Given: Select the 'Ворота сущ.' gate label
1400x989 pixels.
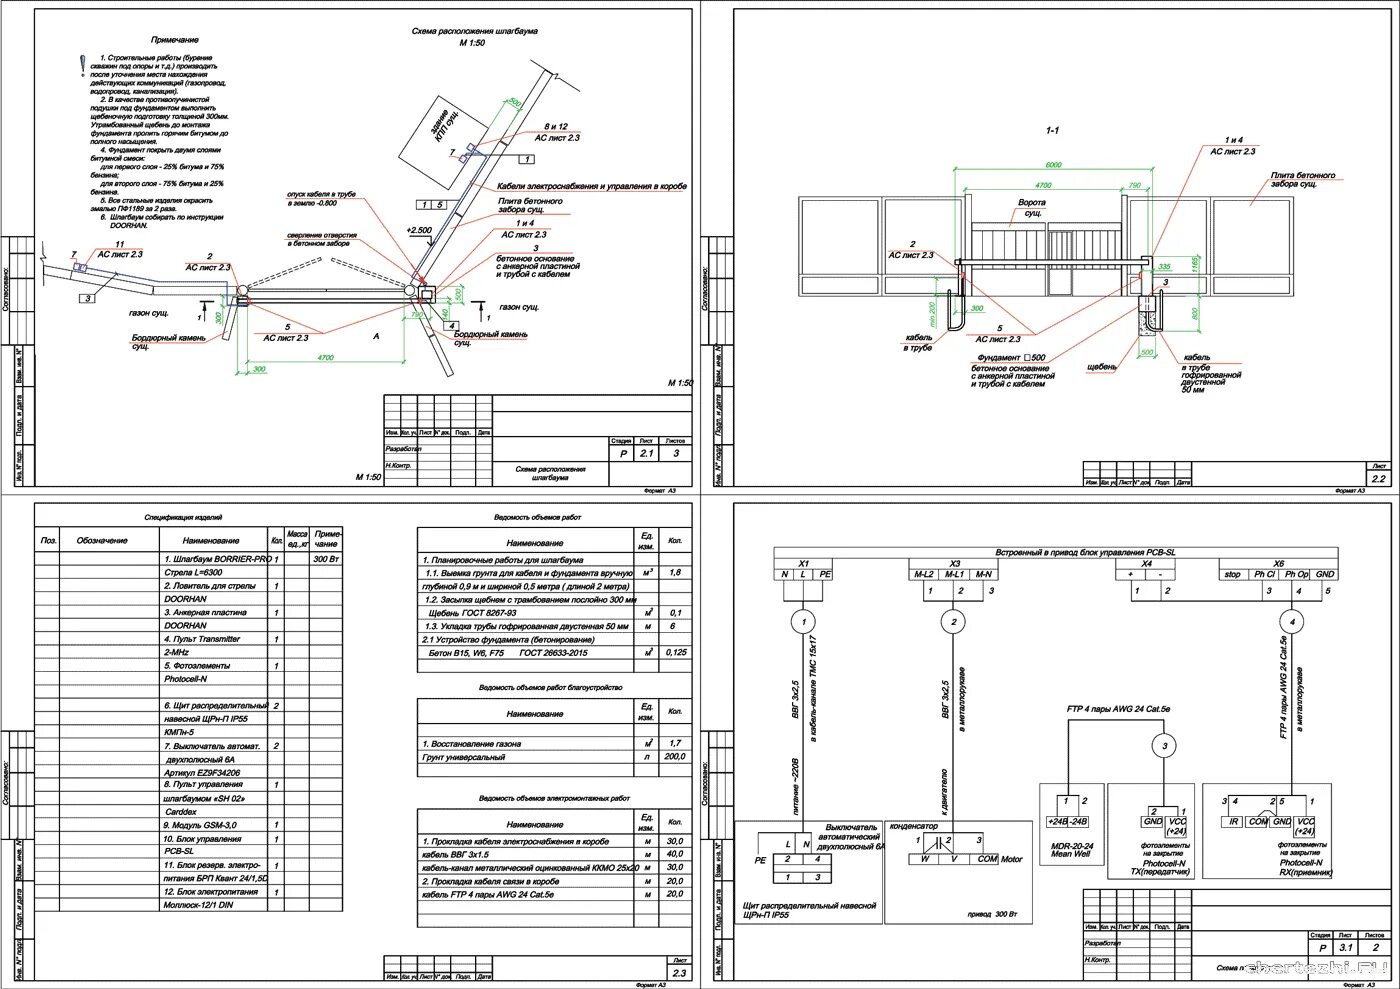Looking at the screenshot, I should coord(1031,207).
